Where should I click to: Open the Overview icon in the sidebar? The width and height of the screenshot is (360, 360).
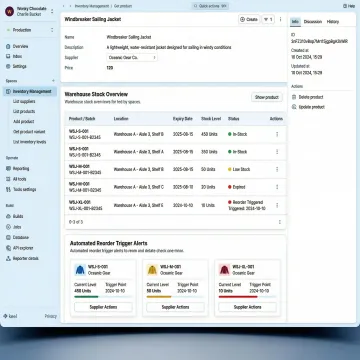8,46
